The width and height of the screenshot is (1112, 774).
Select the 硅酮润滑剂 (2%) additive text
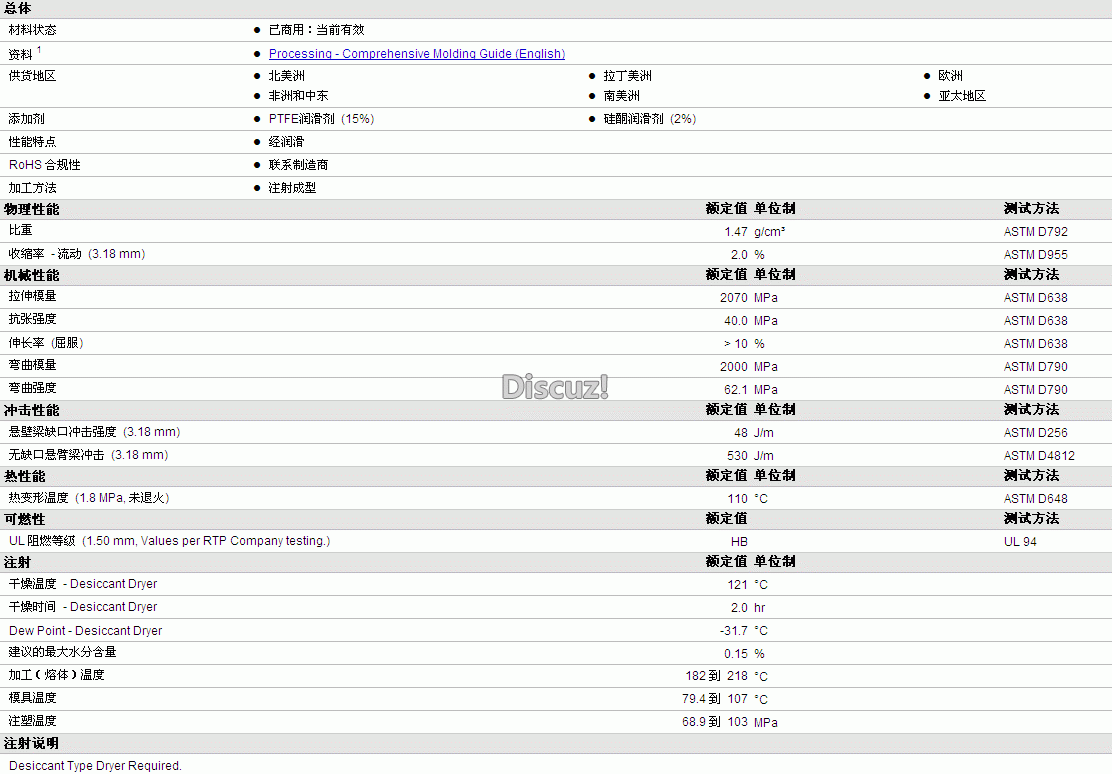650,119
